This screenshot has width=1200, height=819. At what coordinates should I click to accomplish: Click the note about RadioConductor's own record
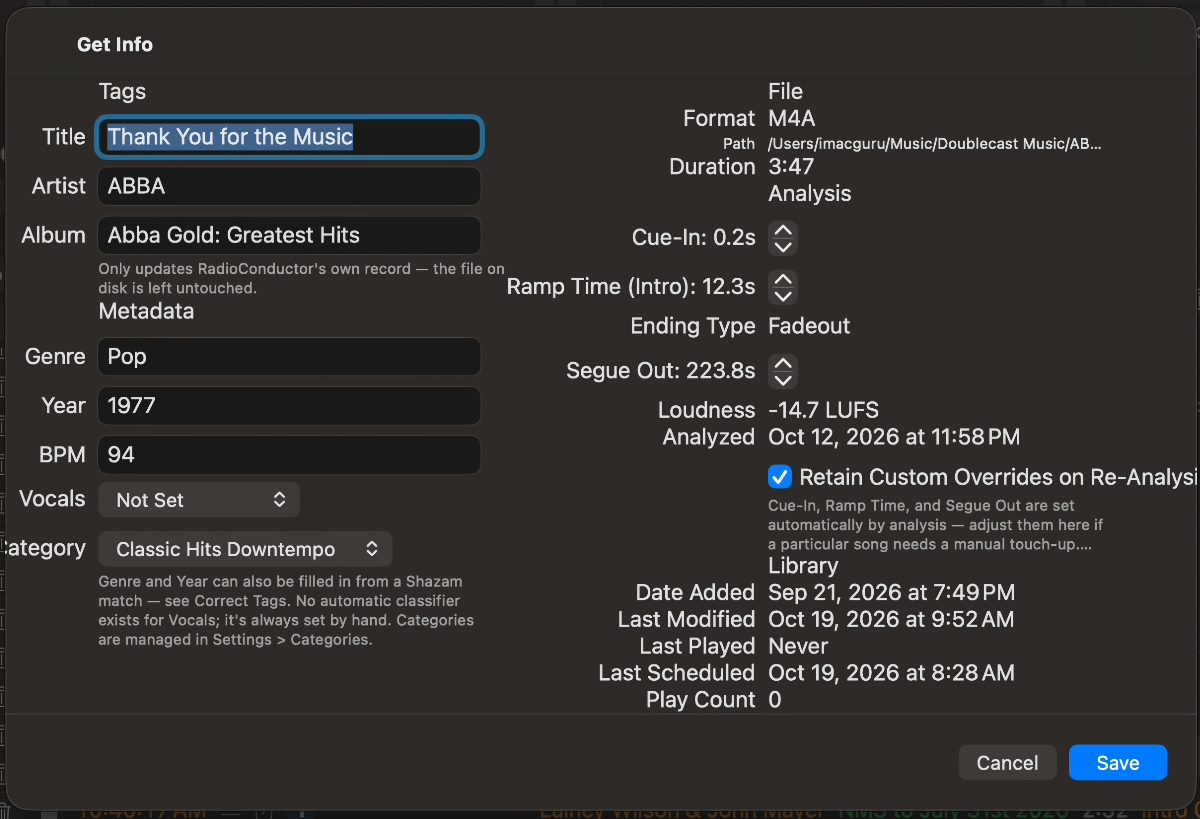click(x=302, y=278)
